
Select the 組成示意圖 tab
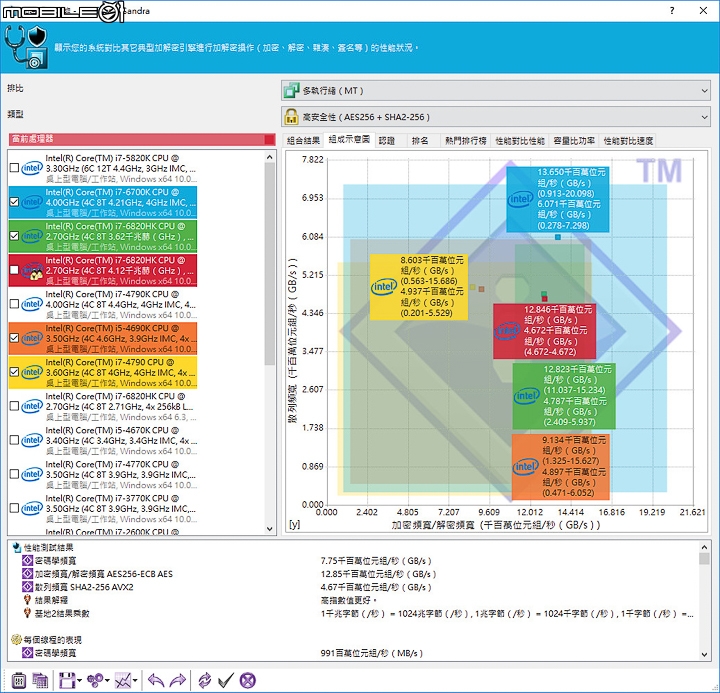click(349, 140)
